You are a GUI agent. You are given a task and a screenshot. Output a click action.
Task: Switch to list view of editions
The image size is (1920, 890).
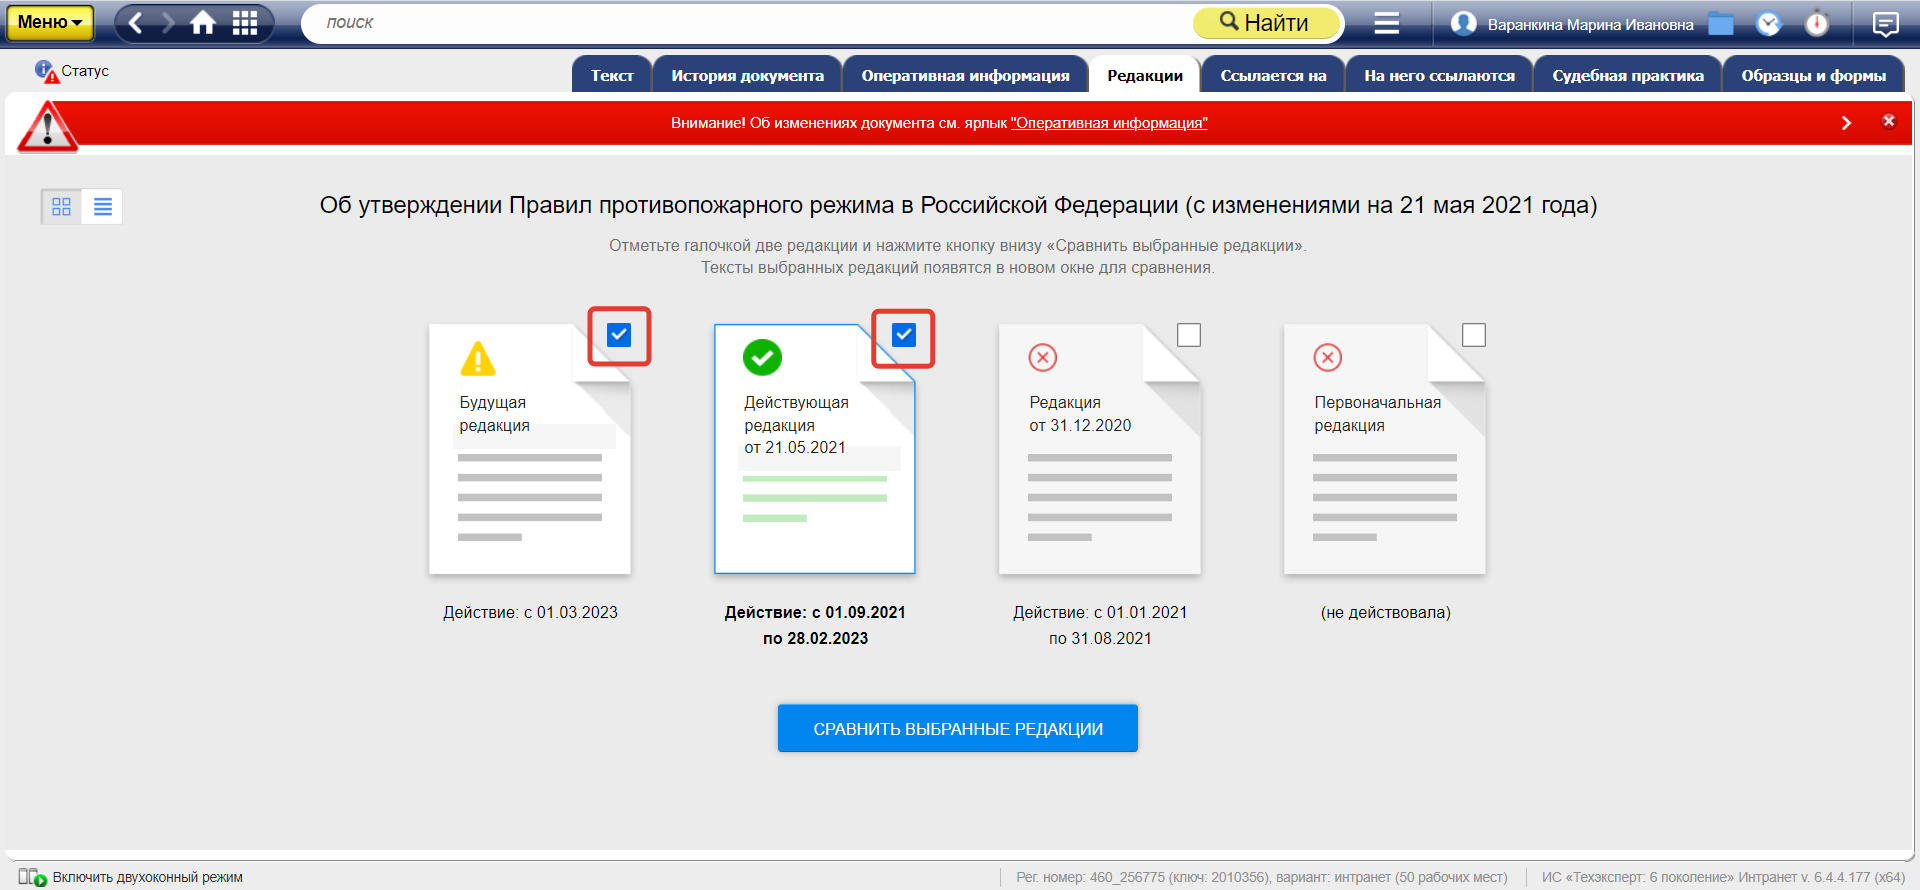click(102, 207)
